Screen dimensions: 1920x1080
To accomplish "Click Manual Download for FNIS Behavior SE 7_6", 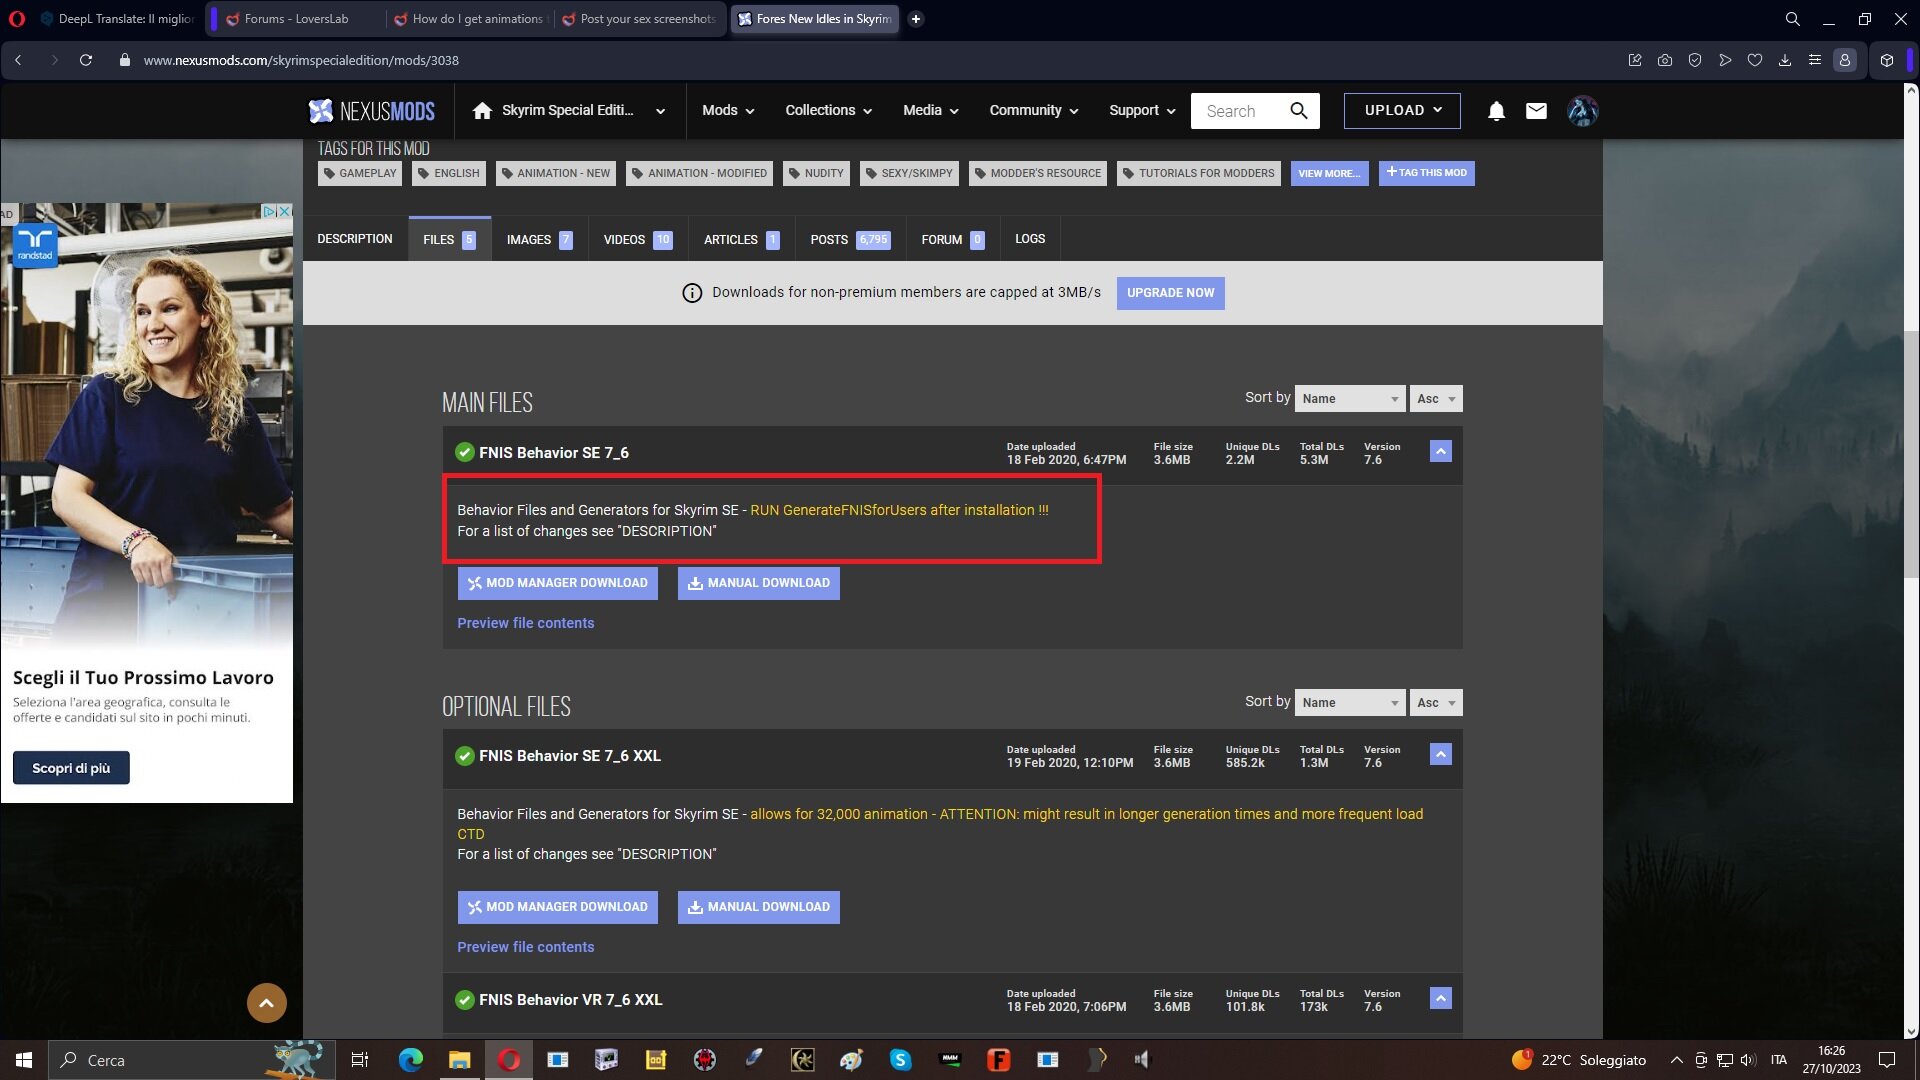I will 759,583.
